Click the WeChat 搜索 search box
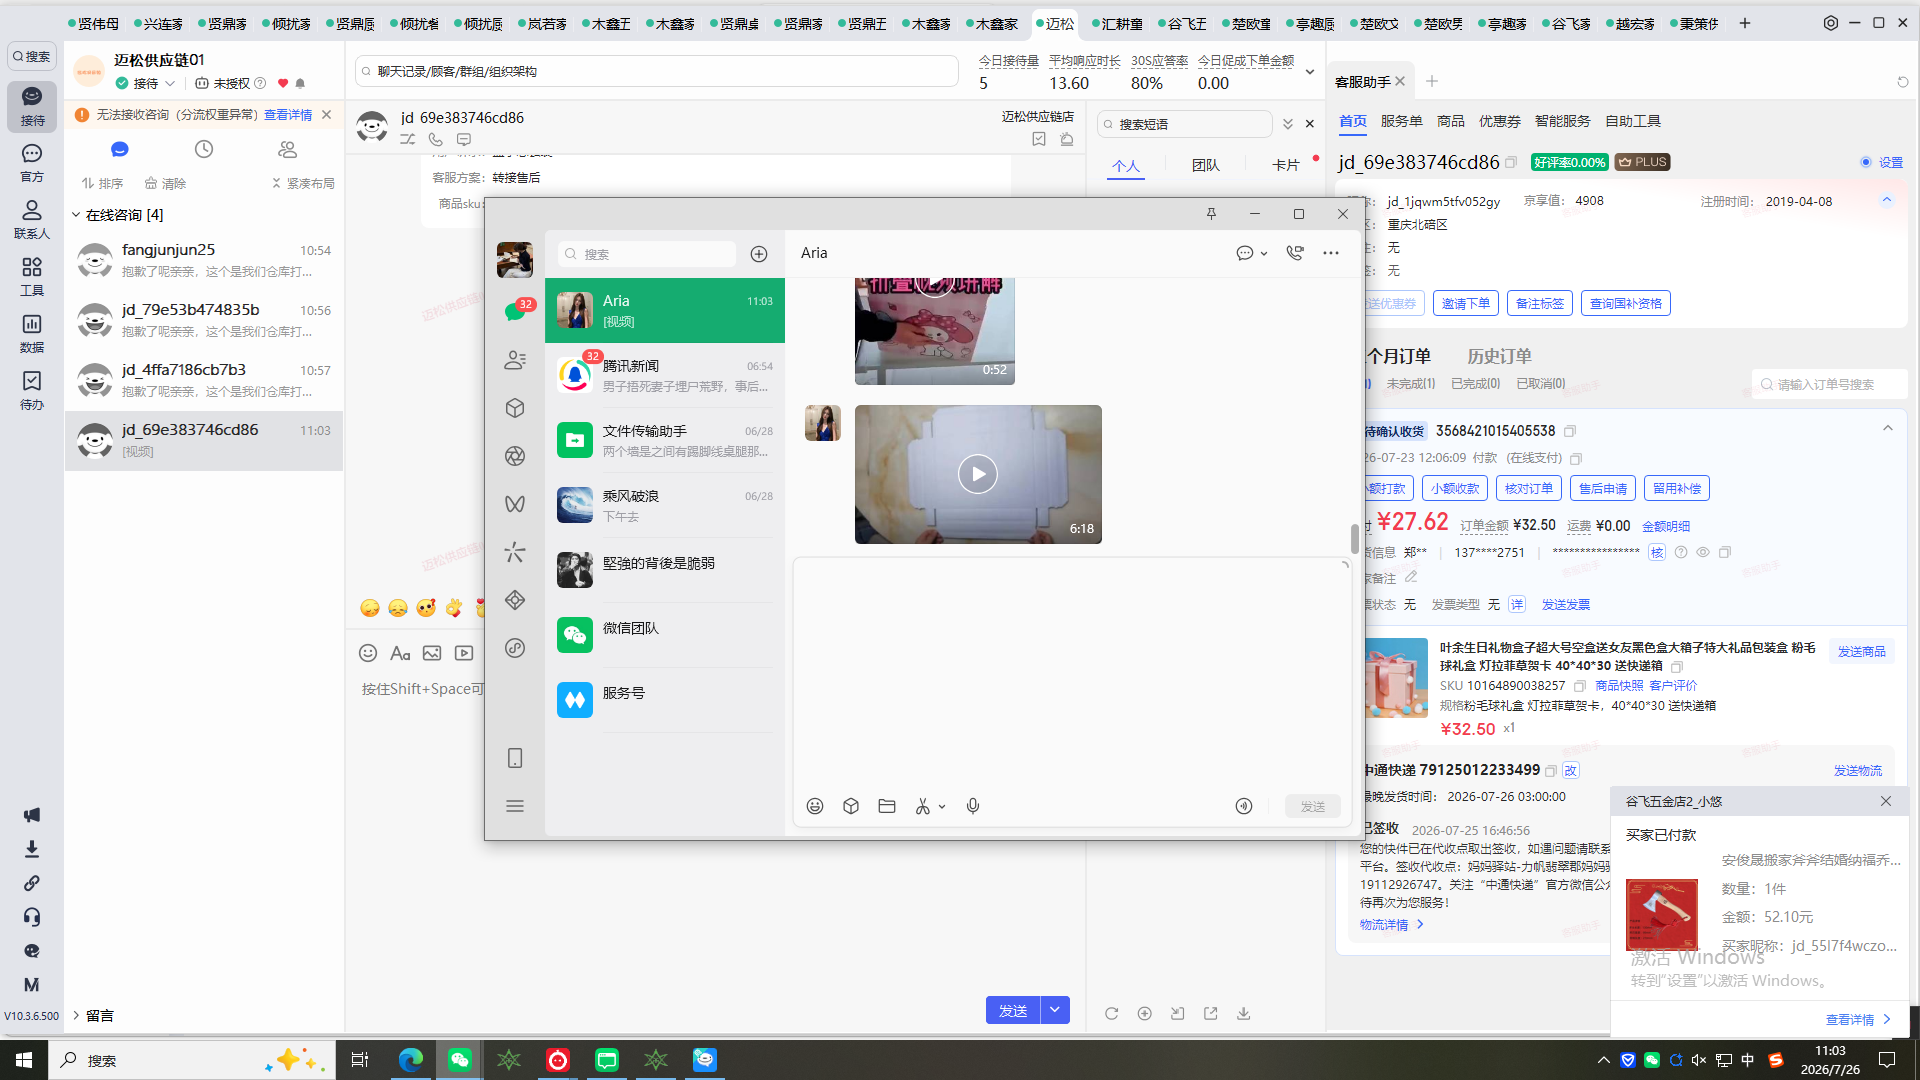The height and width of the screenshot is (1080, 1920). pyautogui.click(x=646, y=254)
